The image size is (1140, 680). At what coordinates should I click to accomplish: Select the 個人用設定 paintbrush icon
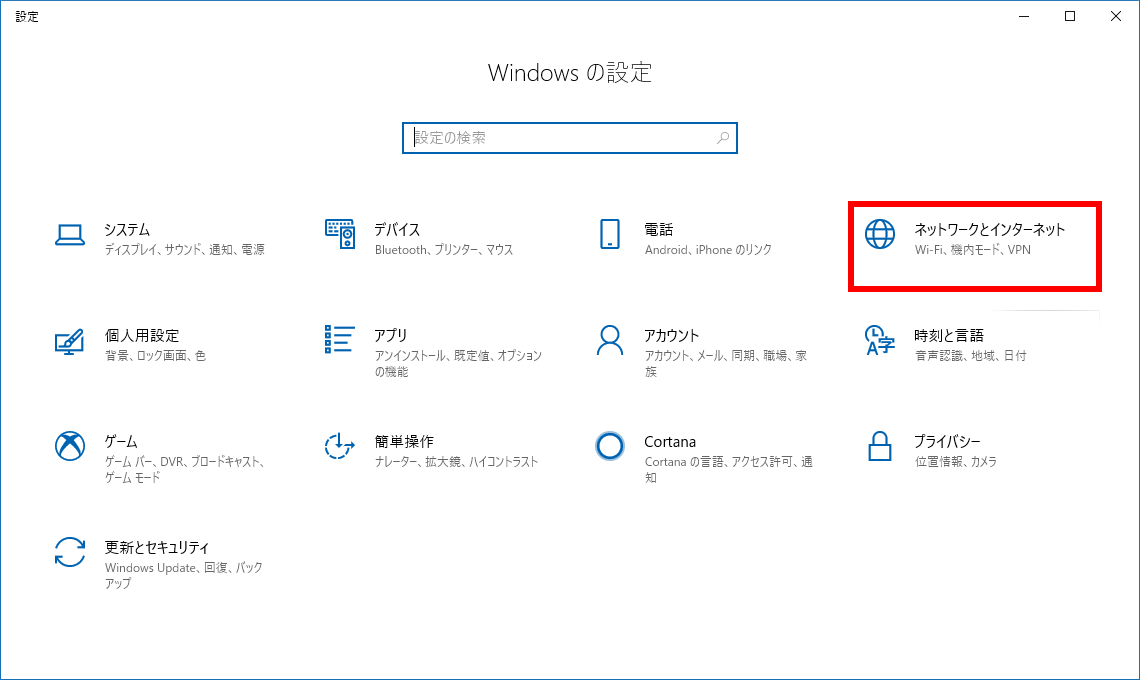click(x=70, y=341)
